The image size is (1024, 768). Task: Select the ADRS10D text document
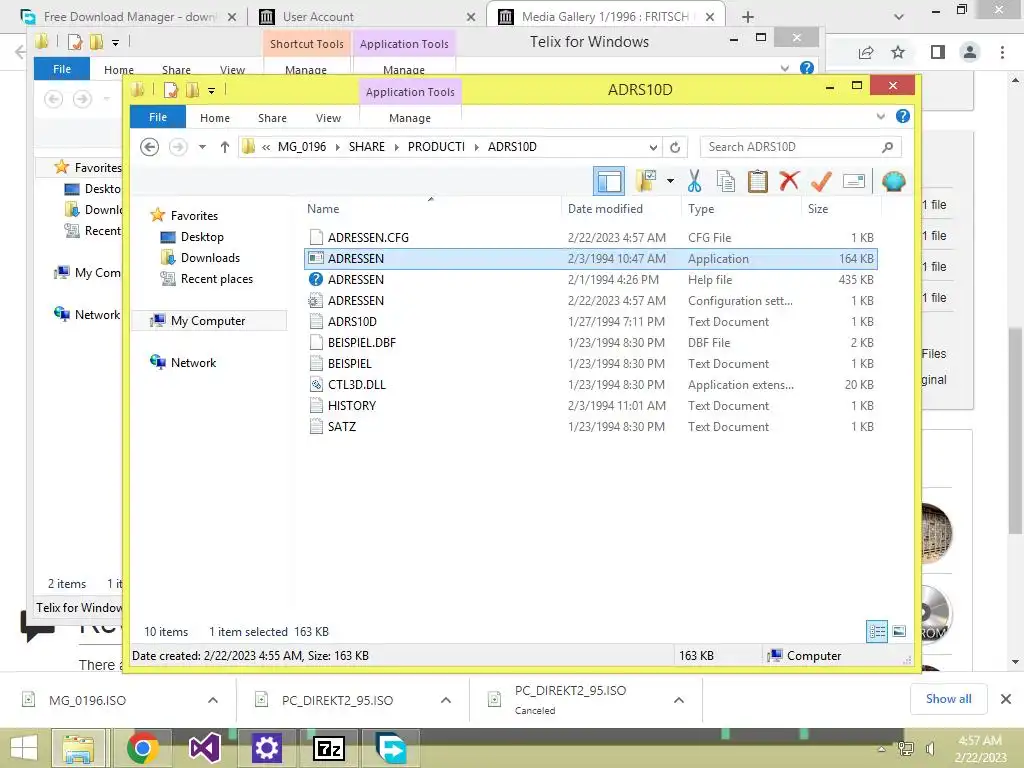(x=590, y=321)
